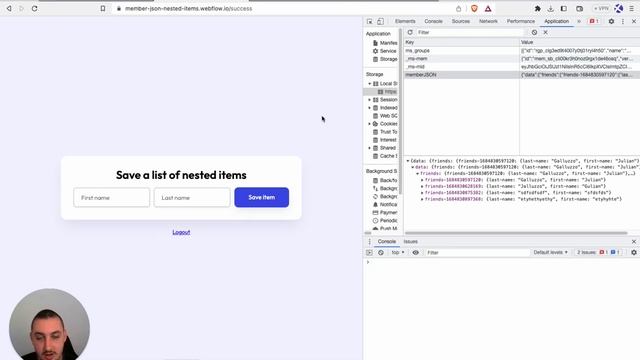Clear all storage with the circle-slash icon

(x=534, y=32)
